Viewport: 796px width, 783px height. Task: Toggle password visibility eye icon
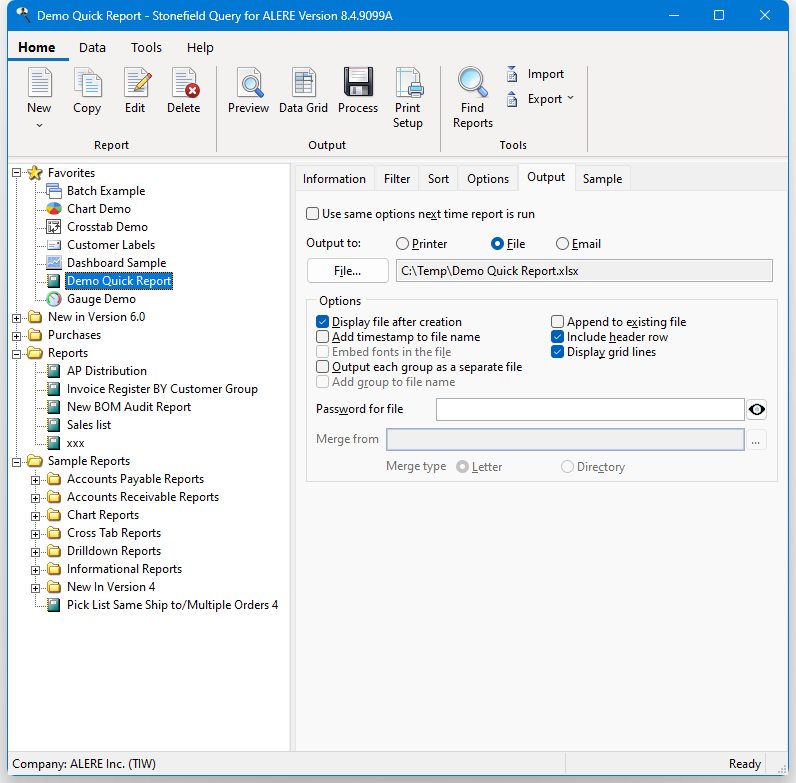click(756, 409)
